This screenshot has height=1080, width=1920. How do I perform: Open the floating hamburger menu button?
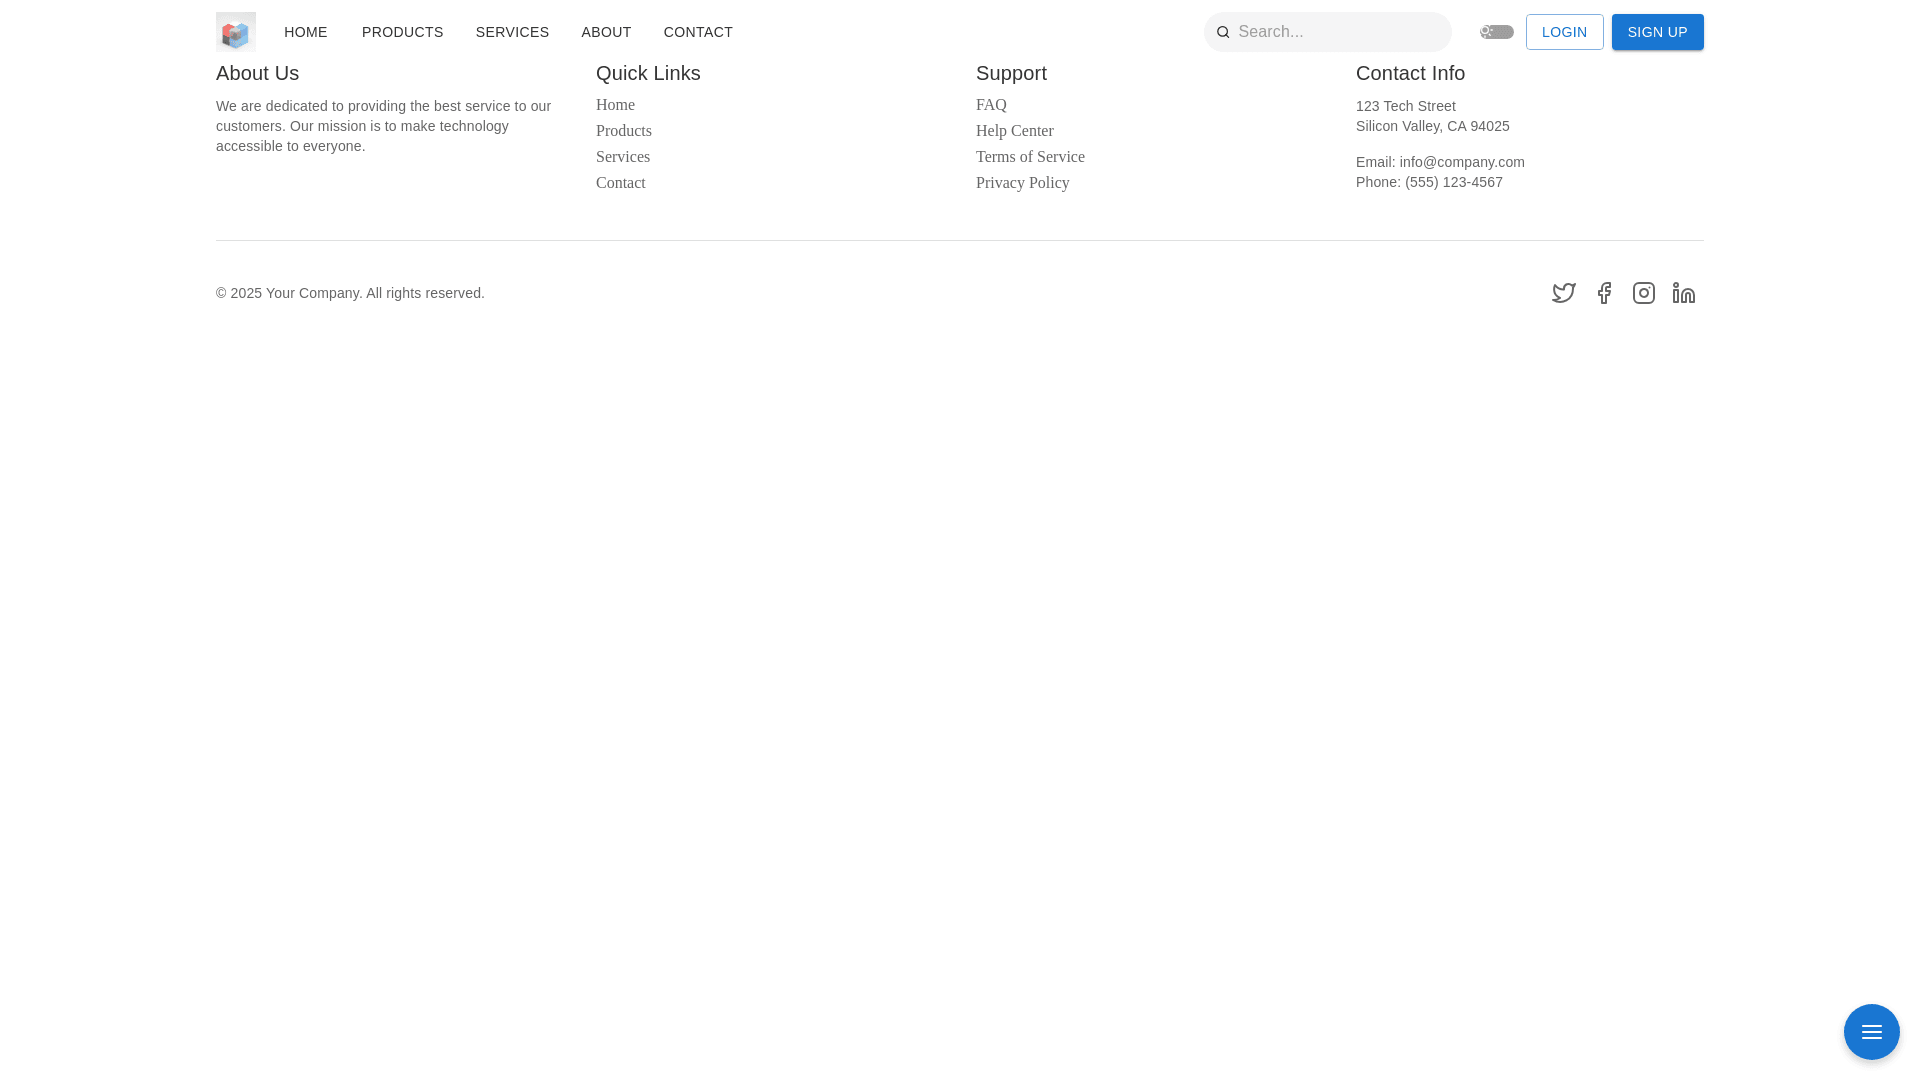tap(1871, 1032)
